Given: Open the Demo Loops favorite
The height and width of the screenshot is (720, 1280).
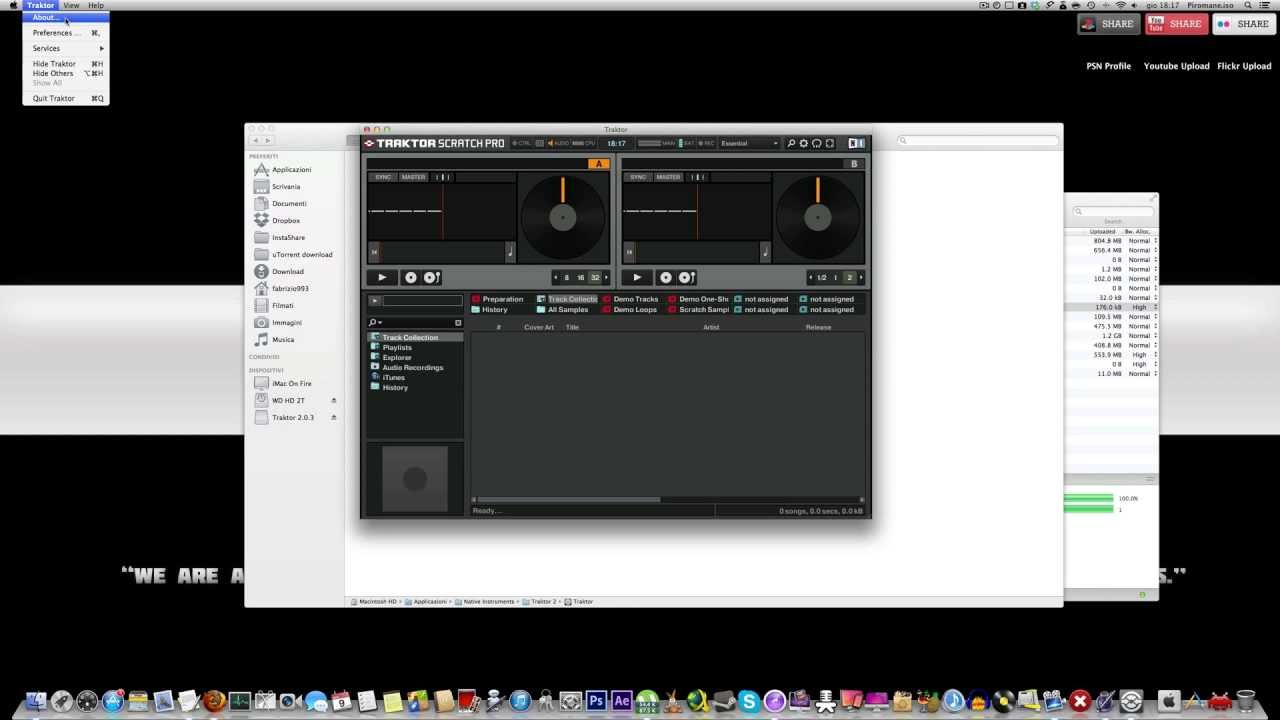Looking at the screenshot, I should click(629, 310).
